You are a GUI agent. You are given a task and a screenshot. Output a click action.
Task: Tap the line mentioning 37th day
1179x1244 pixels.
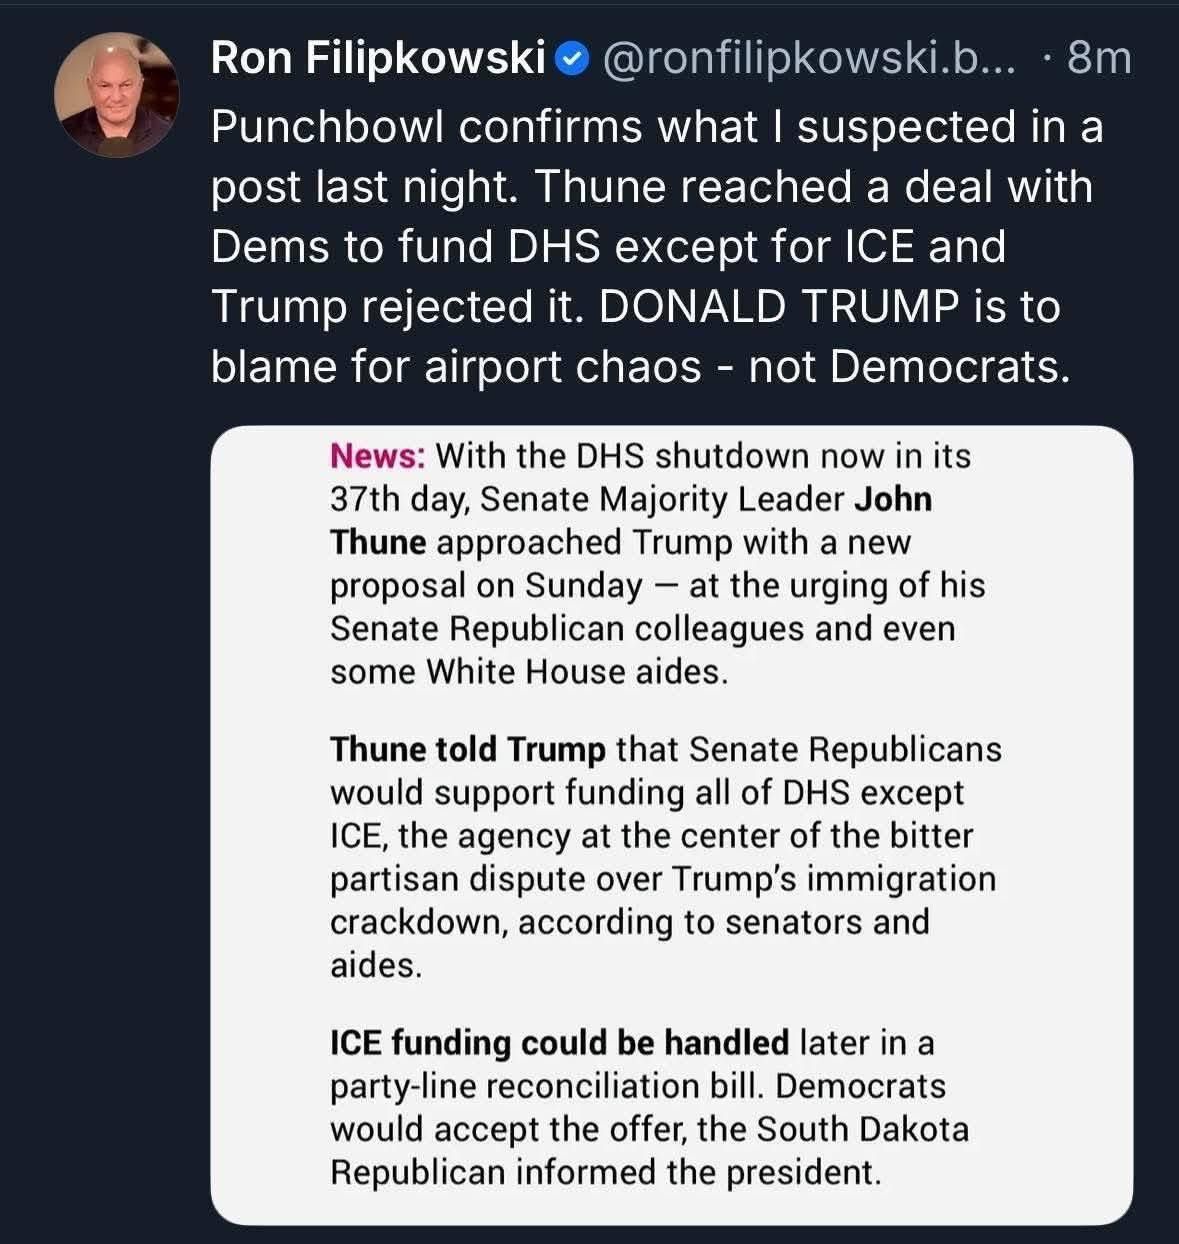tap(631, 499)
